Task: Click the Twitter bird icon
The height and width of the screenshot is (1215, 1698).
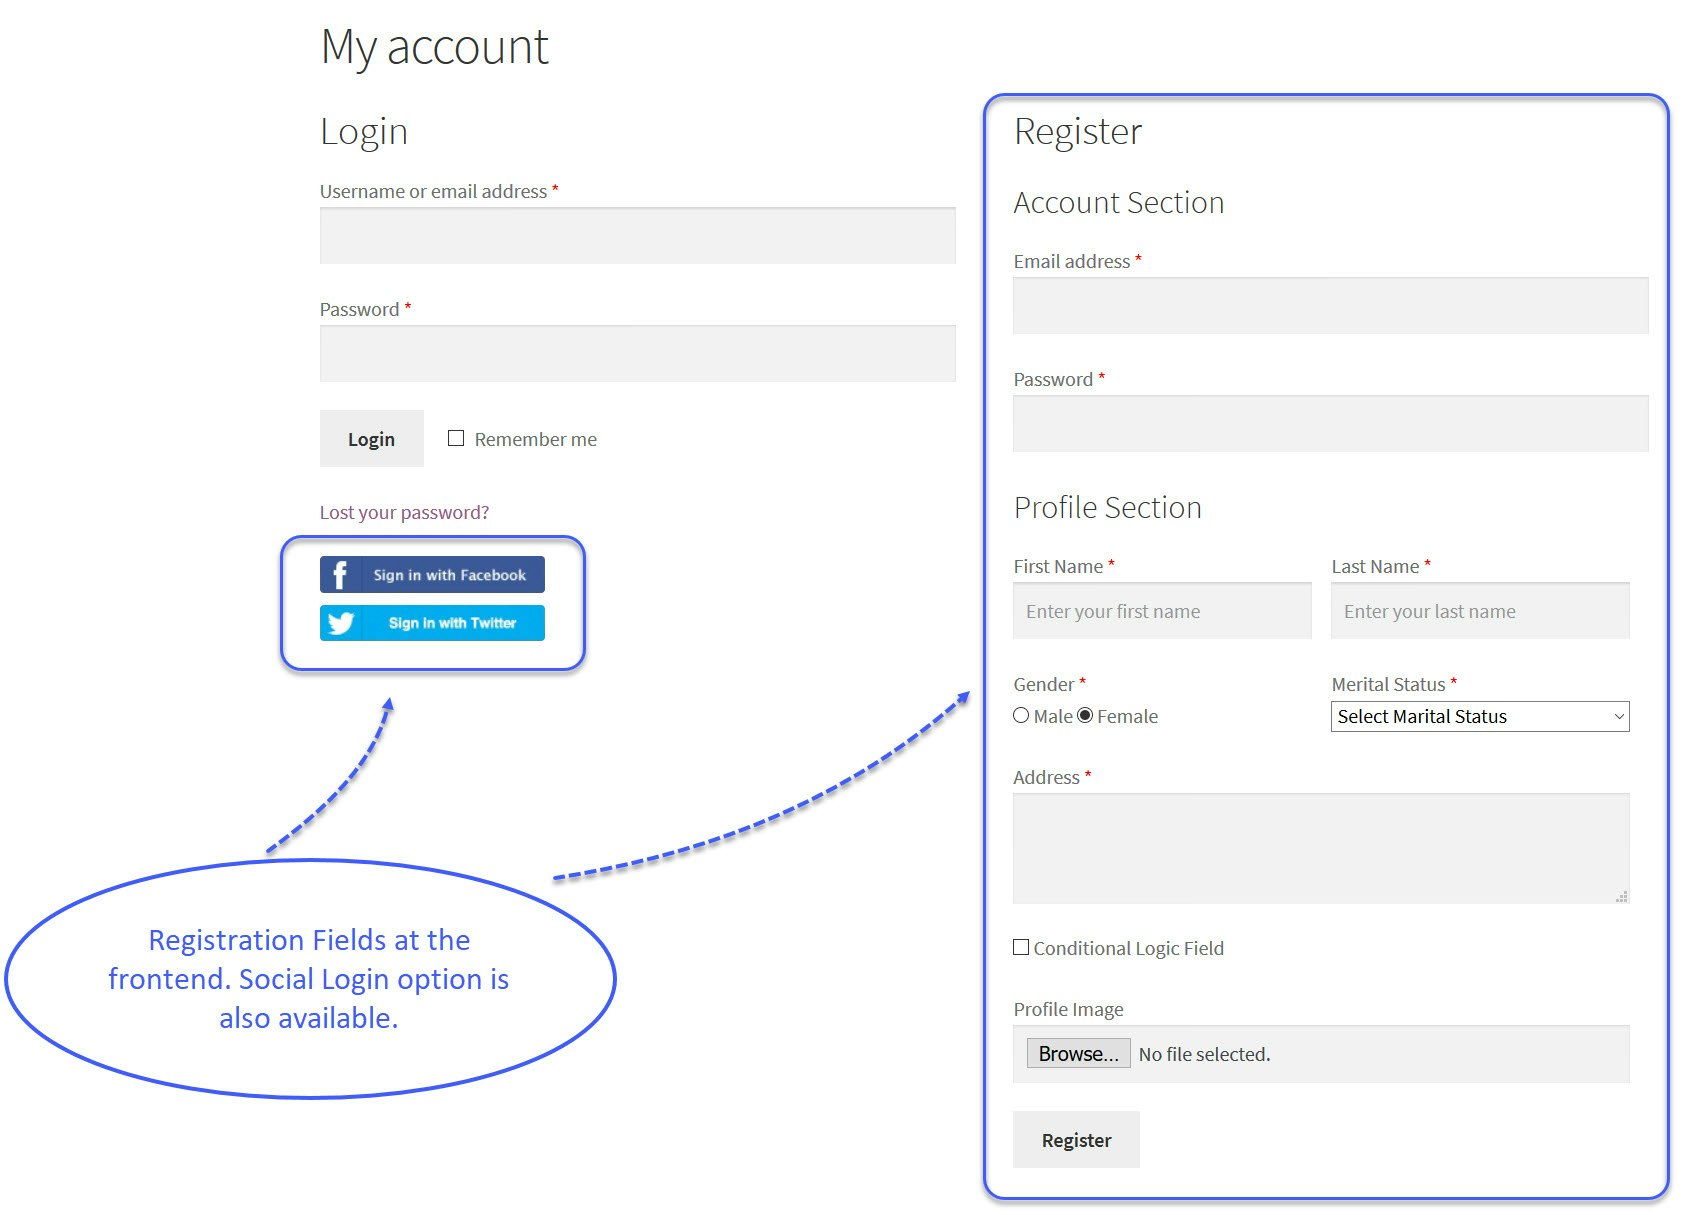Action: point(343,623)
